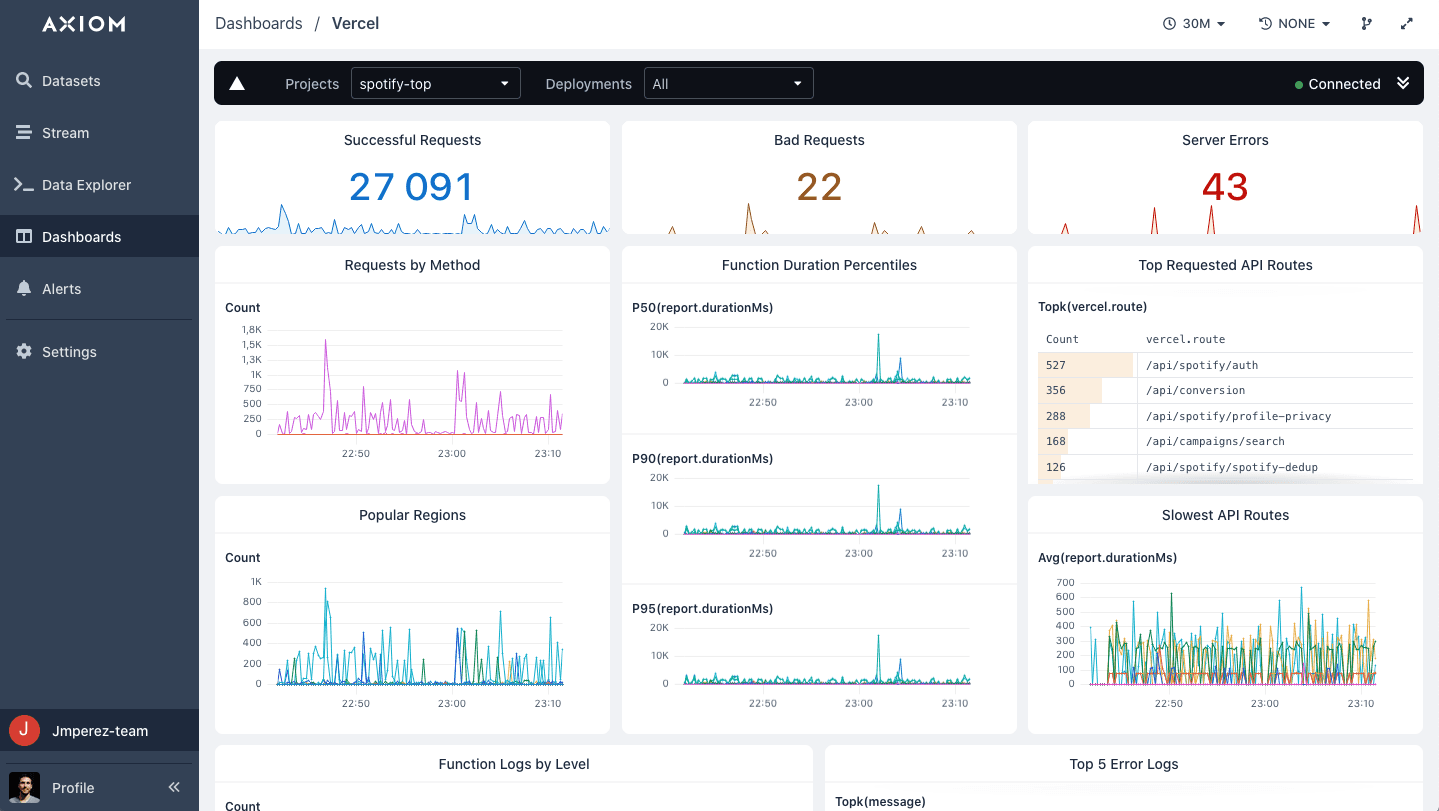This screenshot has width=1439, height=811.
Task: Click the P90(report.durationMs) chart label
Action: coord(703,459)
